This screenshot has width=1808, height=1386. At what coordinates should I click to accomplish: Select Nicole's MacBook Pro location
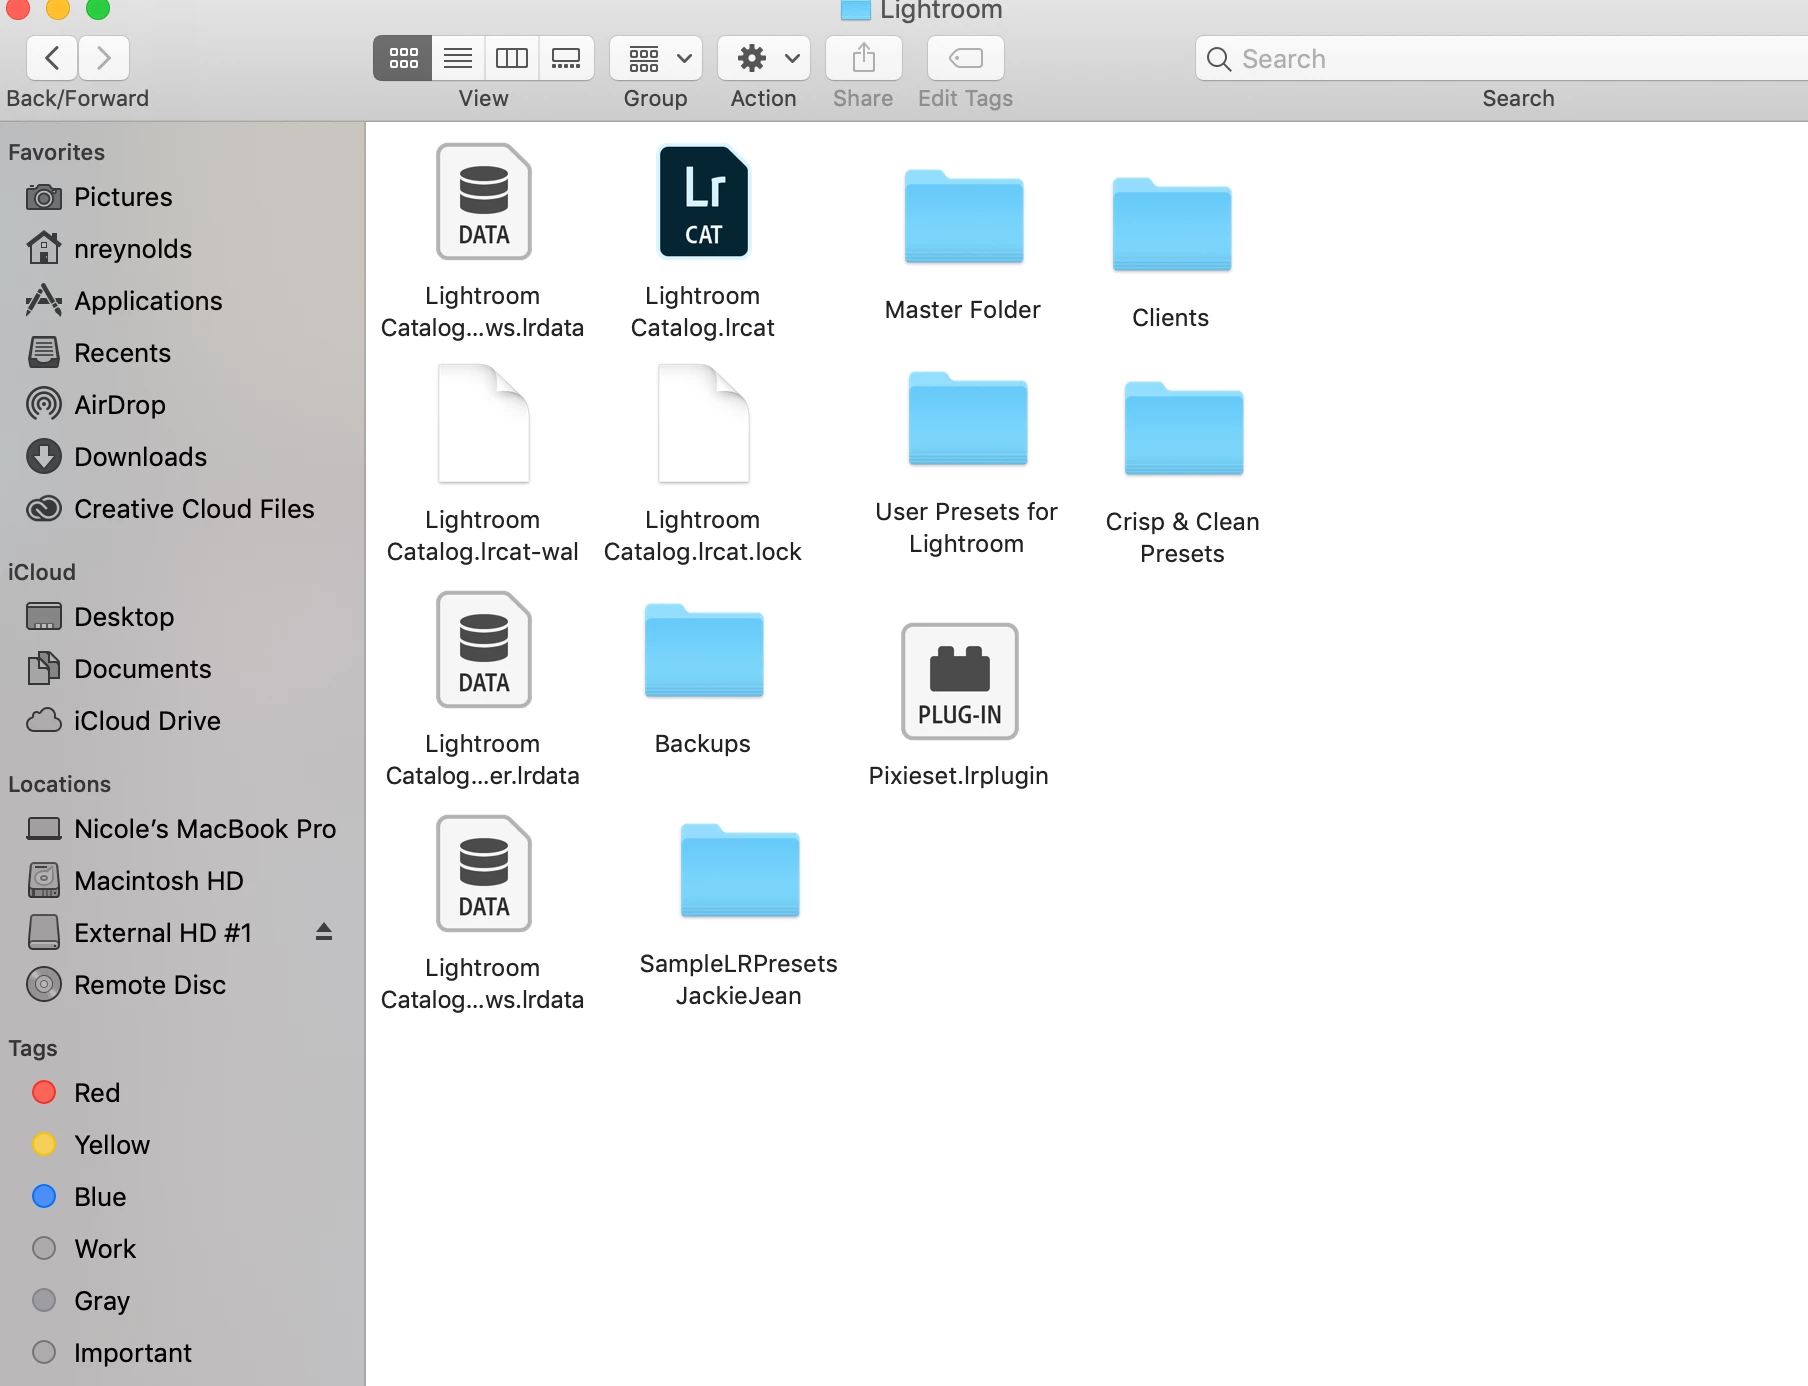182,829
